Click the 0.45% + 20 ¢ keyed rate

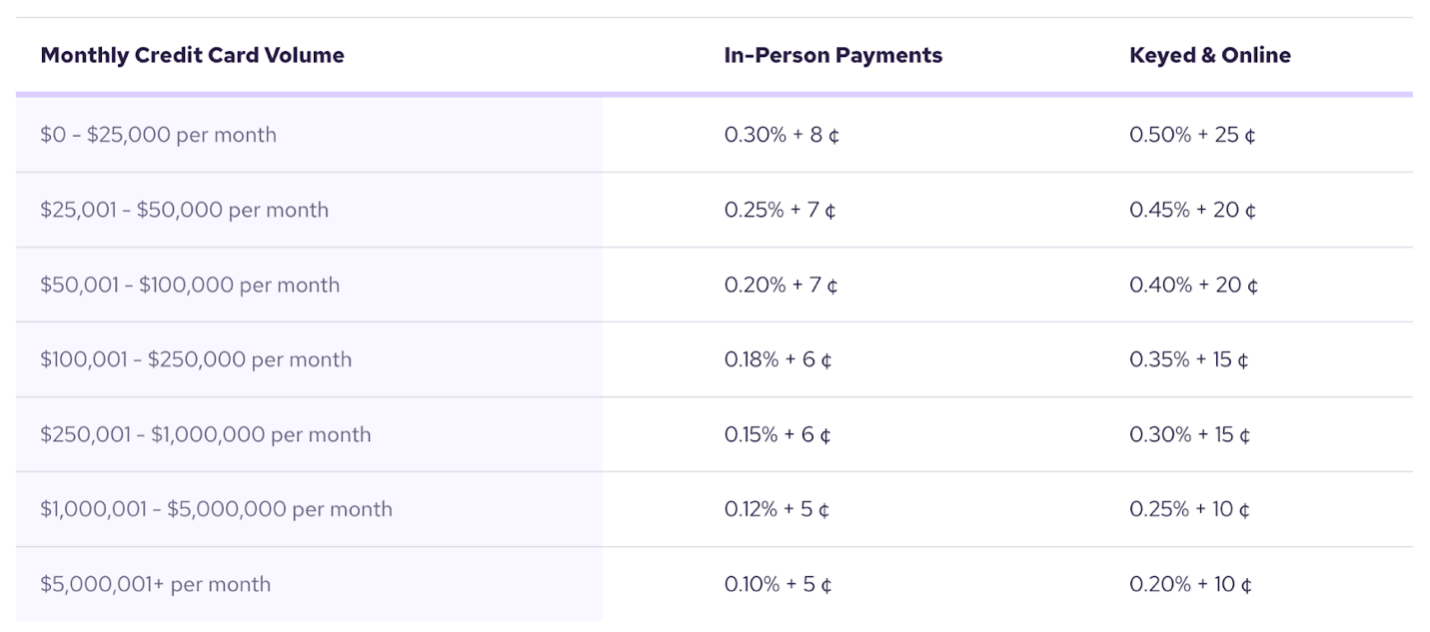click(1193, 210)
